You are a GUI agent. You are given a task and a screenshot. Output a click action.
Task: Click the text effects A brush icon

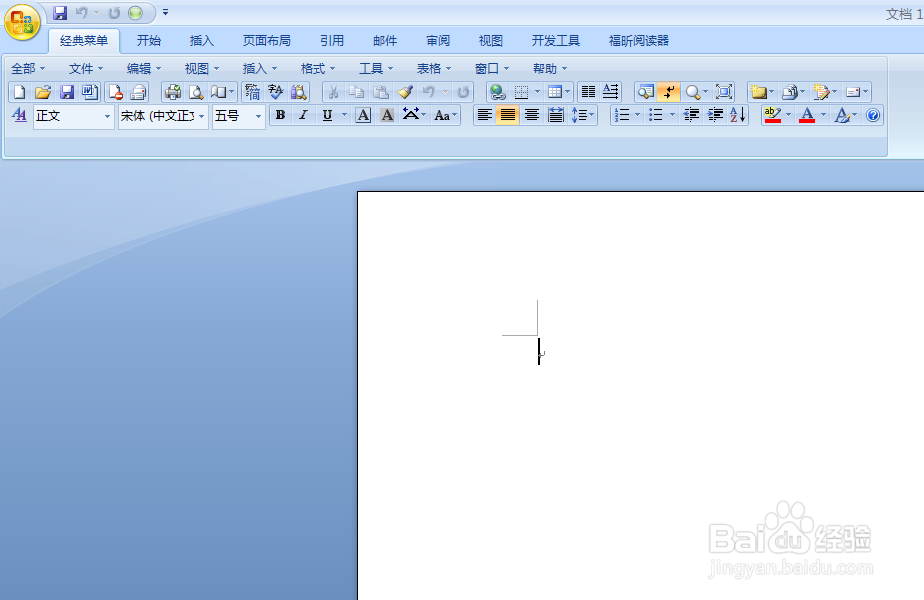pyautogui.click(x=842, y=116)
